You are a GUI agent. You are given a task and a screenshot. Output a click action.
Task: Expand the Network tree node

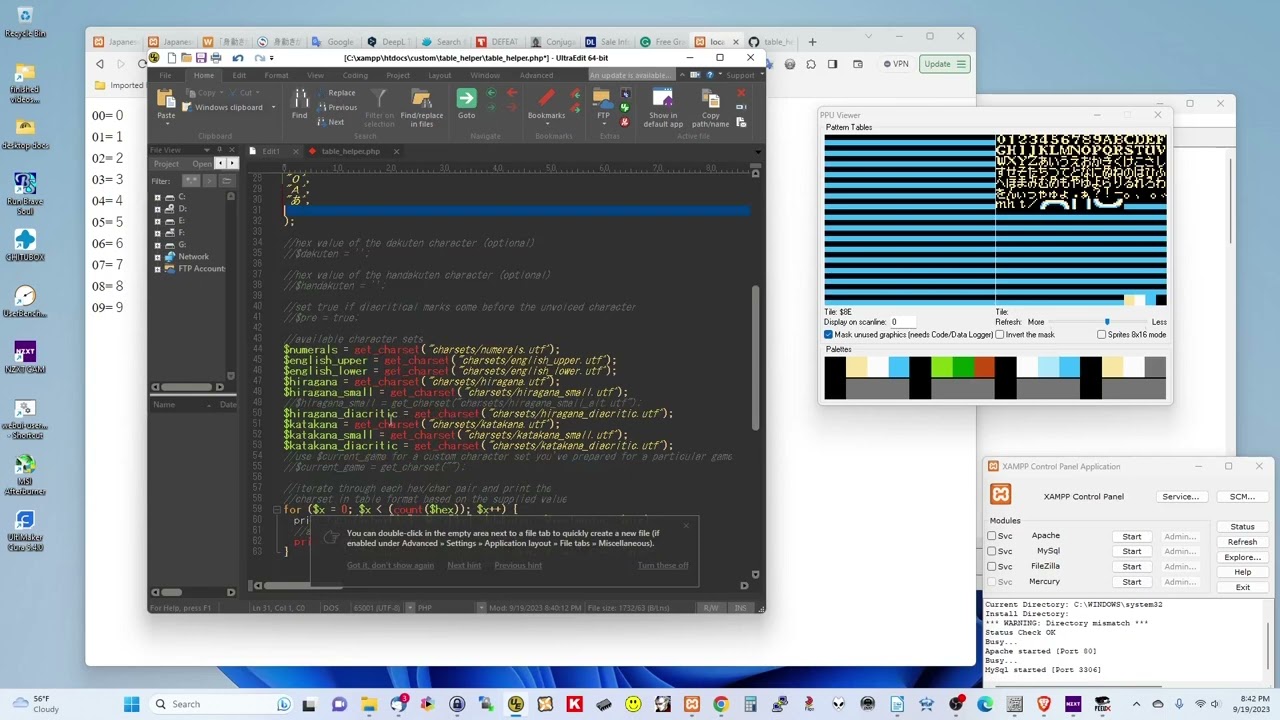coord(157,257)
